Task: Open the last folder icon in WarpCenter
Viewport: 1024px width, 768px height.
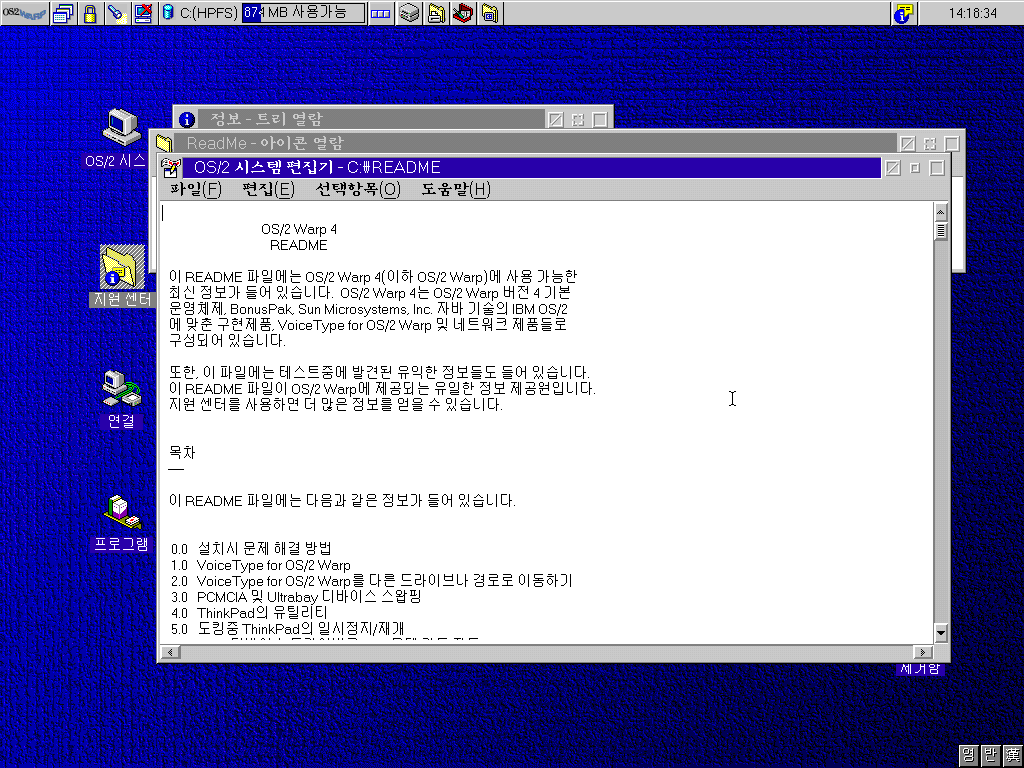Action: (489, 13)
